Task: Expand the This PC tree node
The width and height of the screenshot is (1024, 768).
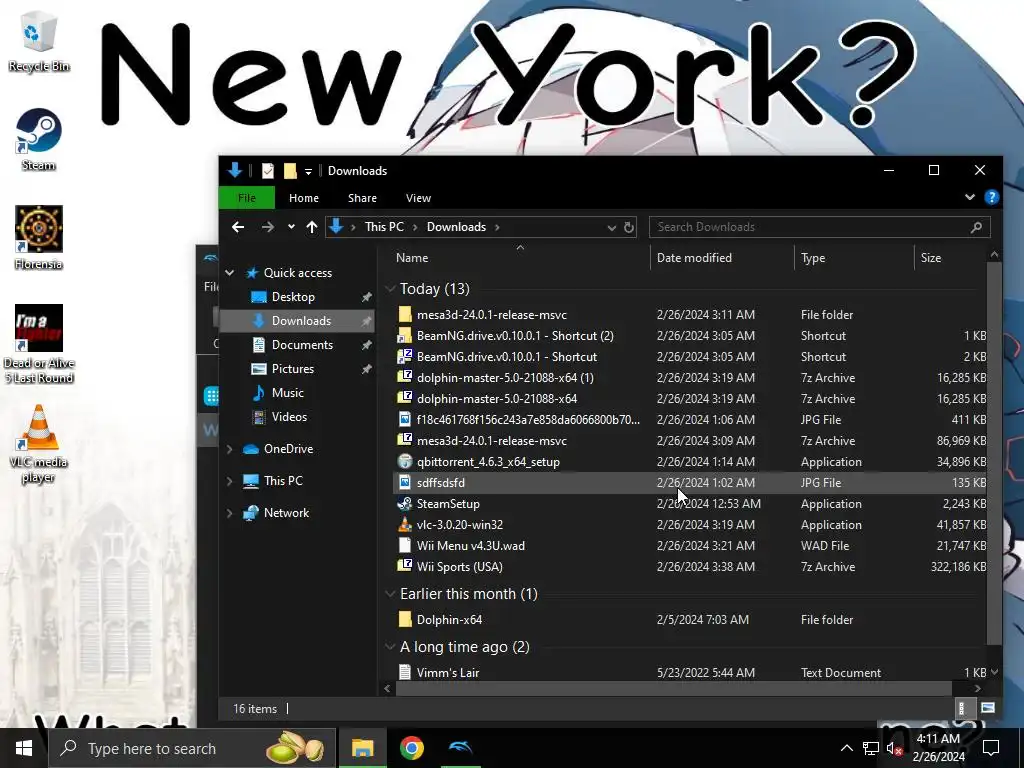Action: [x=230, y=481]
